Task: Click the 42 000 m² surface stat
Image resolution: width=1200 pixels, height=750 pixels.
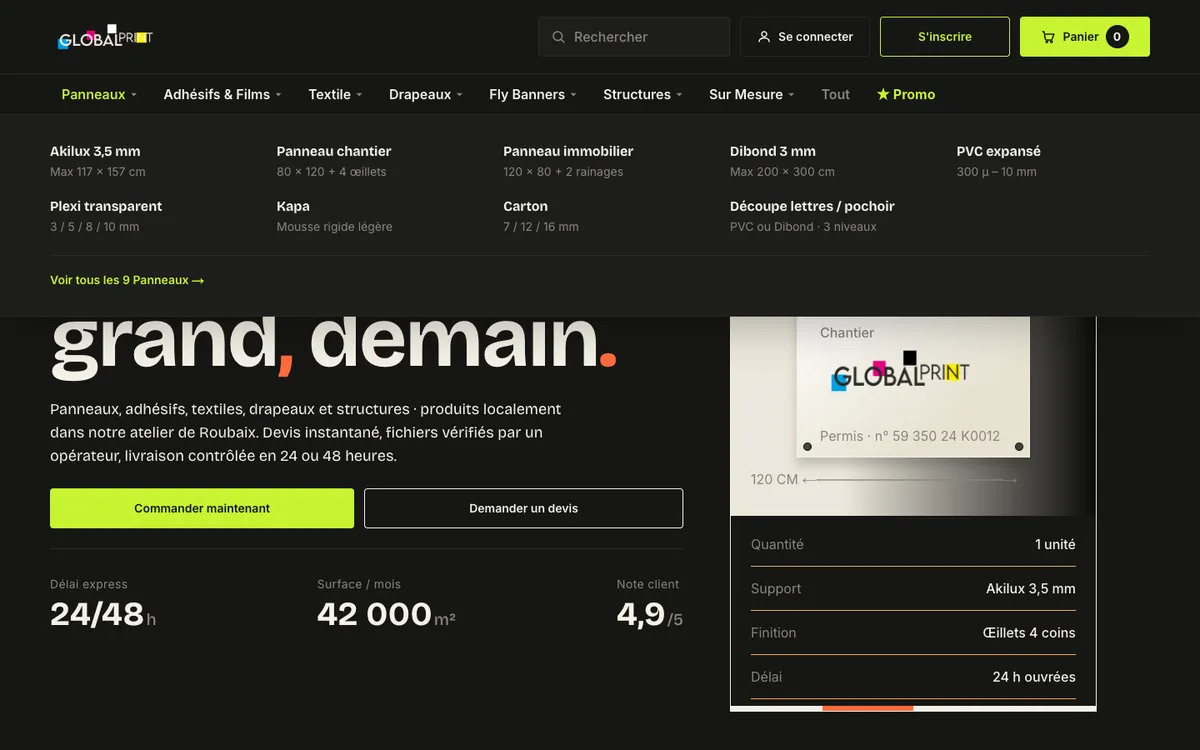Action: [x=386, y=604]
